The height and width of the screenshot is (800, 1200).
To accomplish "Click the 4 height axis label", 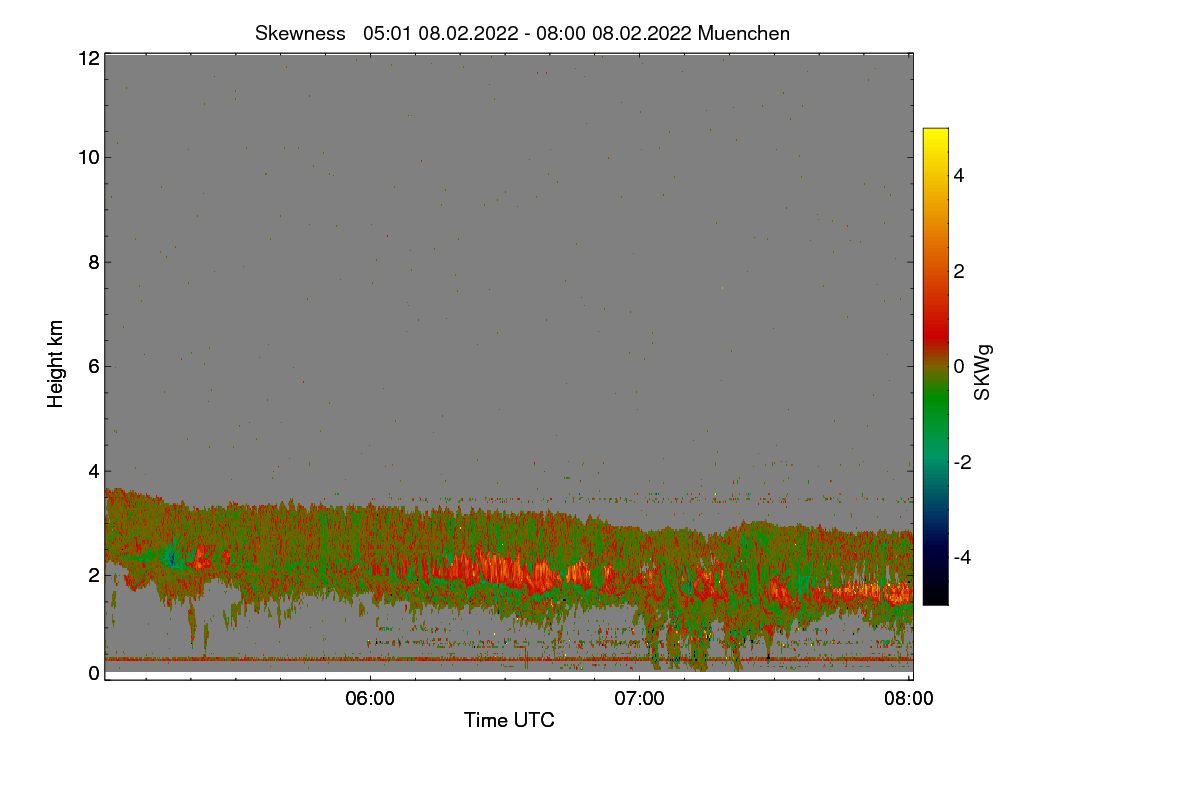I will click(93, 470).
